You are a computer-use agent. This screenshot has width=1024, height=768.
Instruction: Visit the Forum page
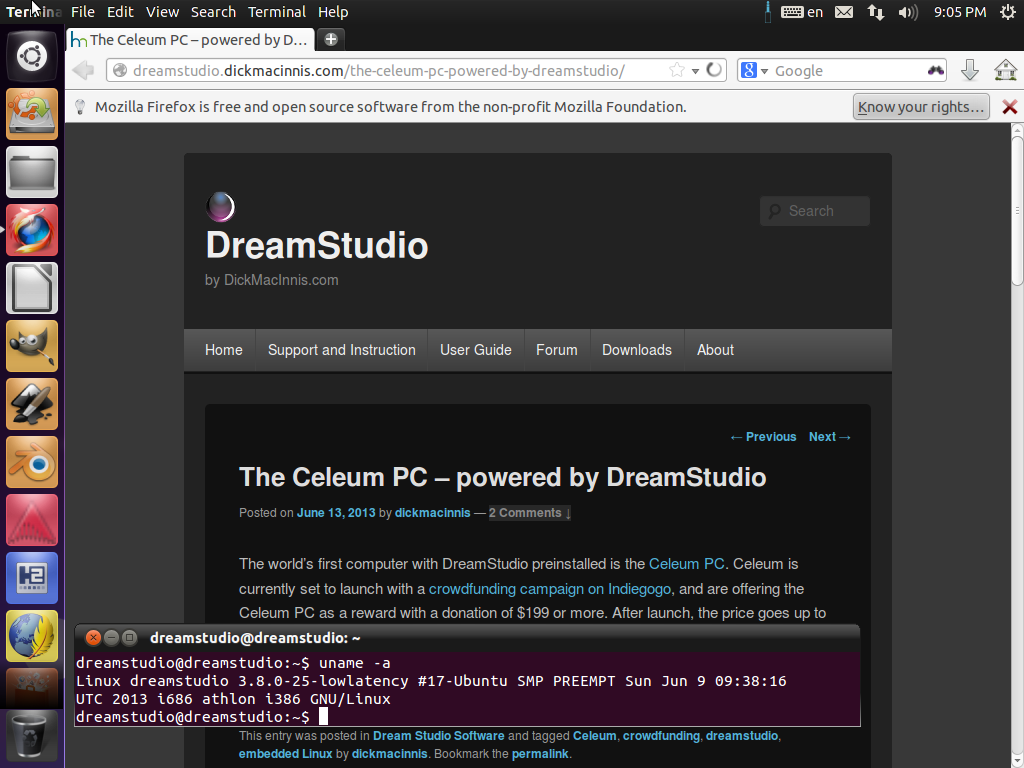coord(556,350)
